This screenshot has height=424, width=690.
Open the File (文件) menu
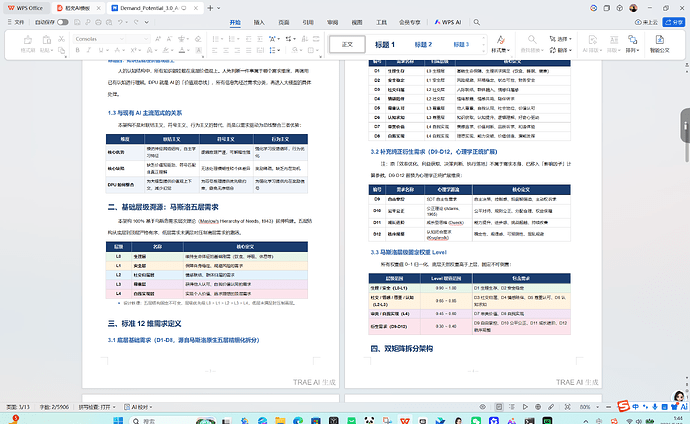(x=15, y=22)
